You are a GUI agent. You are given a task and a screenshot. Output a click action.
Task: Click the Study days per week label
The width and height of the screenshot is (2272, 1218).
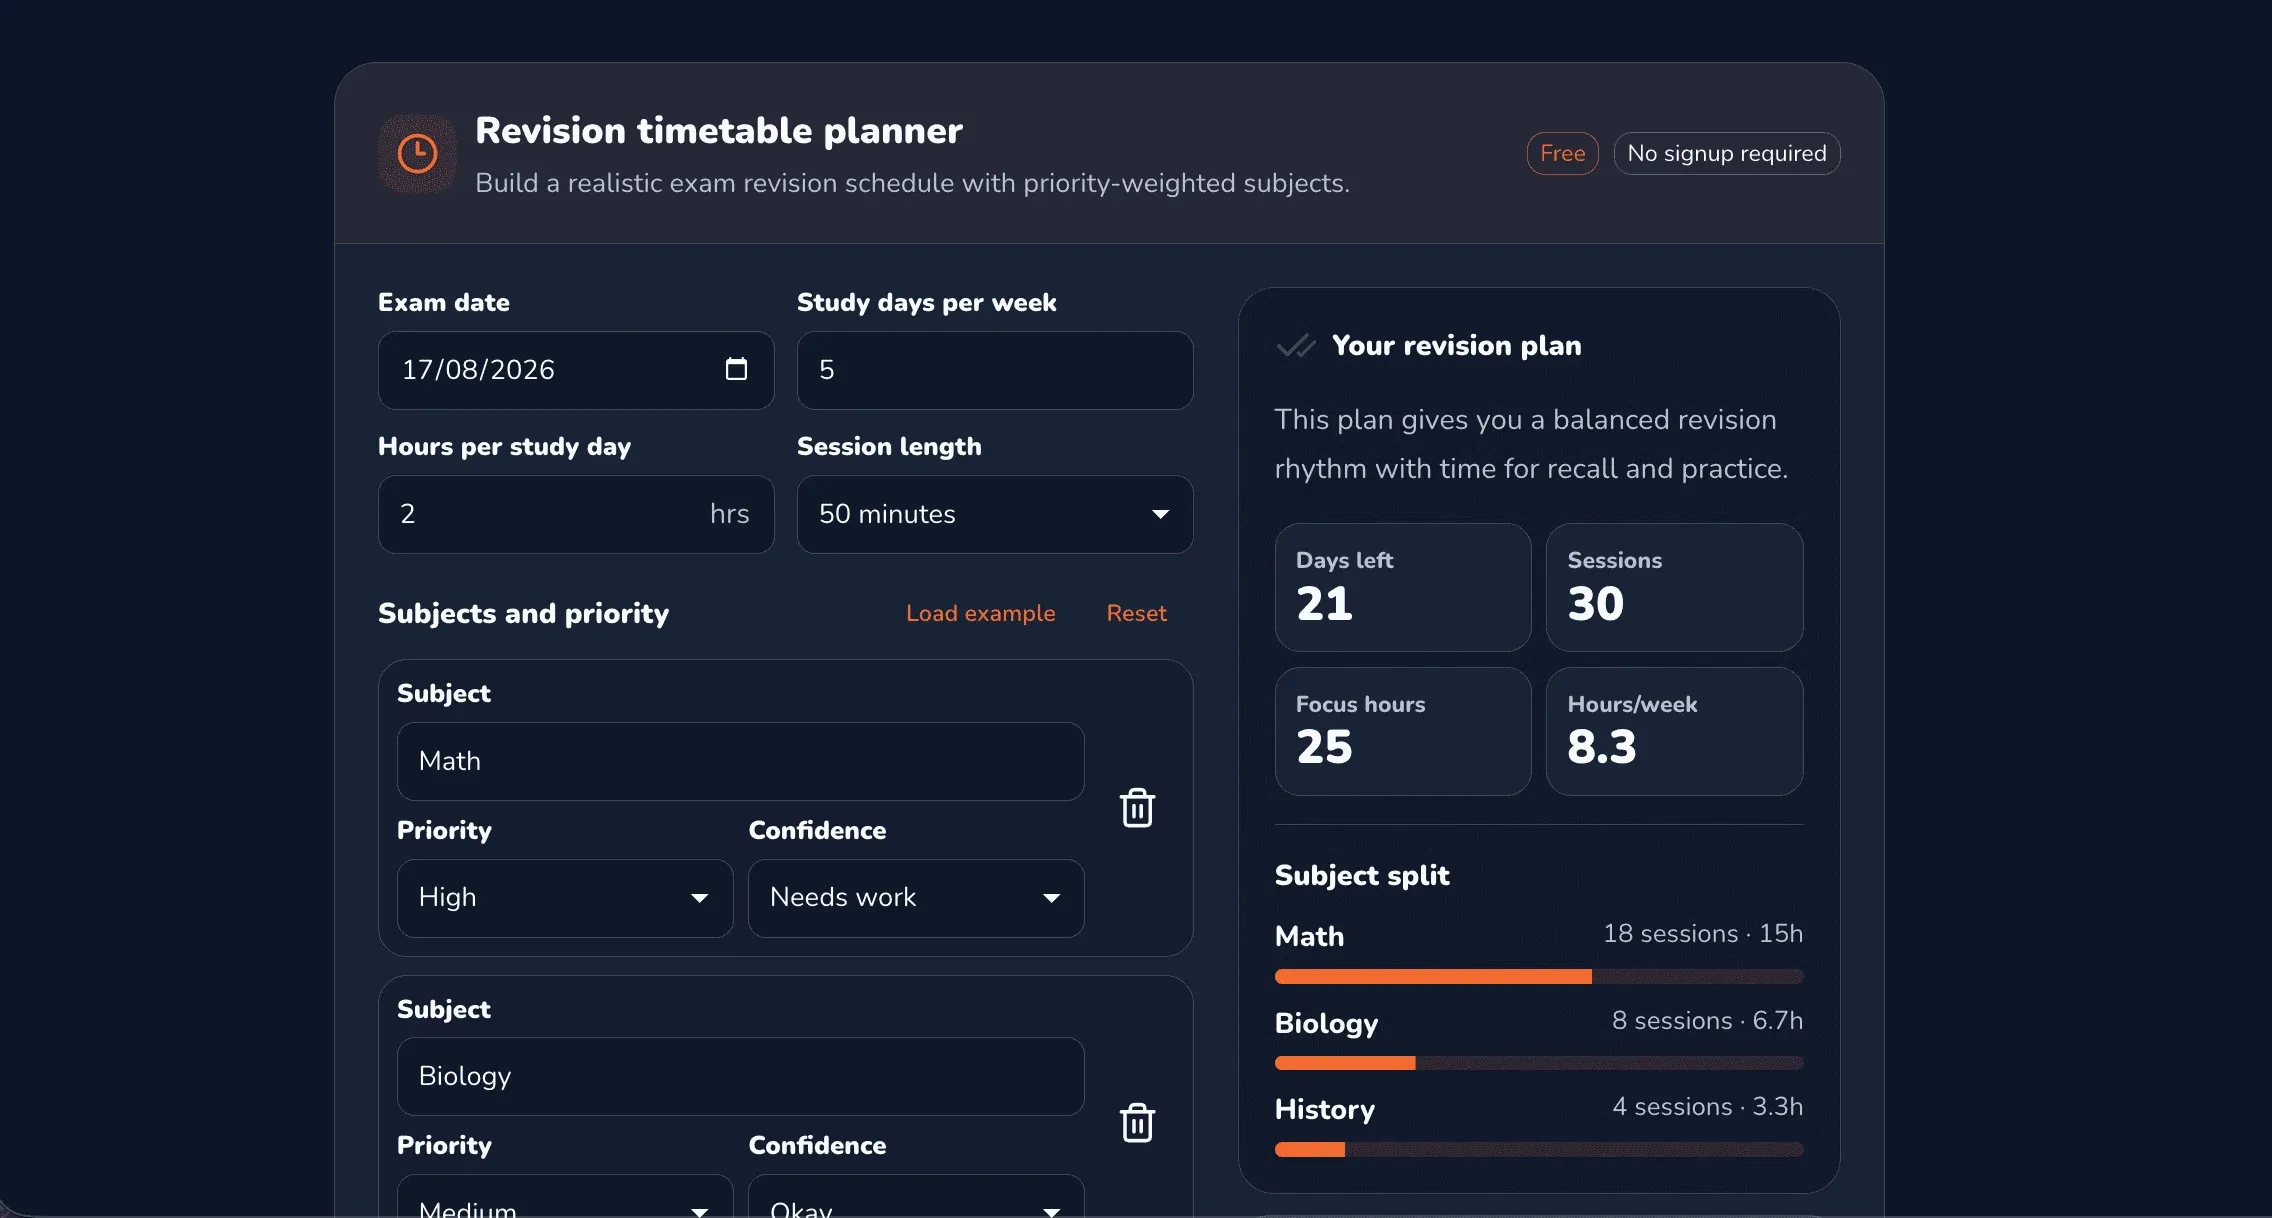(x=926, y=302)
